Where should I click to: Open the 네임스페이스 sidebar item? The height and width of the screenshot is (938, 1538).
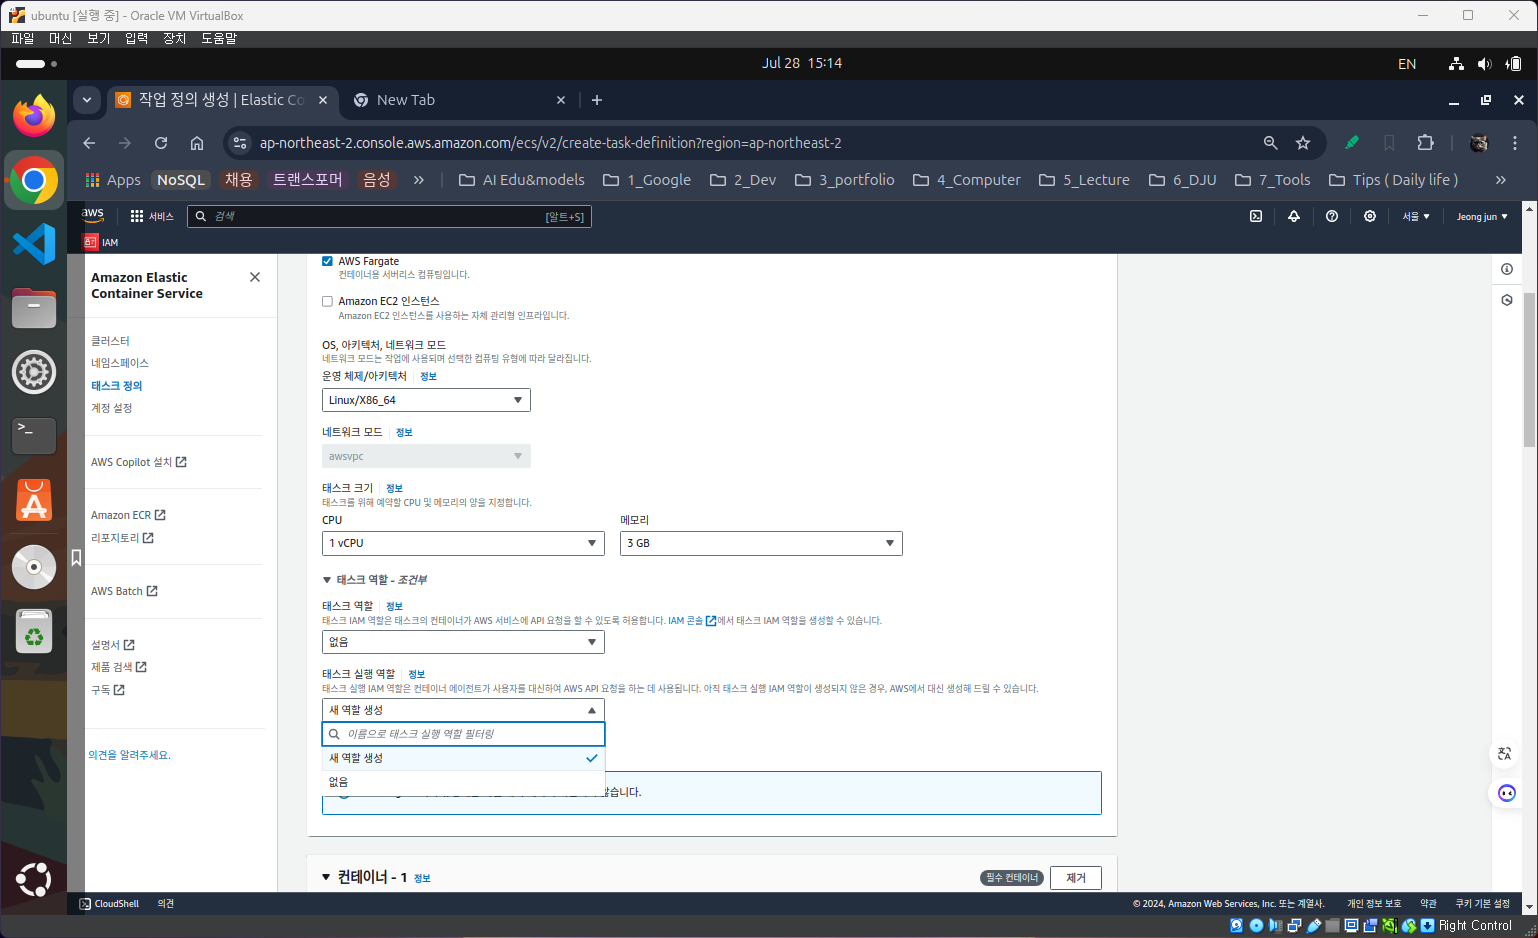120,363
